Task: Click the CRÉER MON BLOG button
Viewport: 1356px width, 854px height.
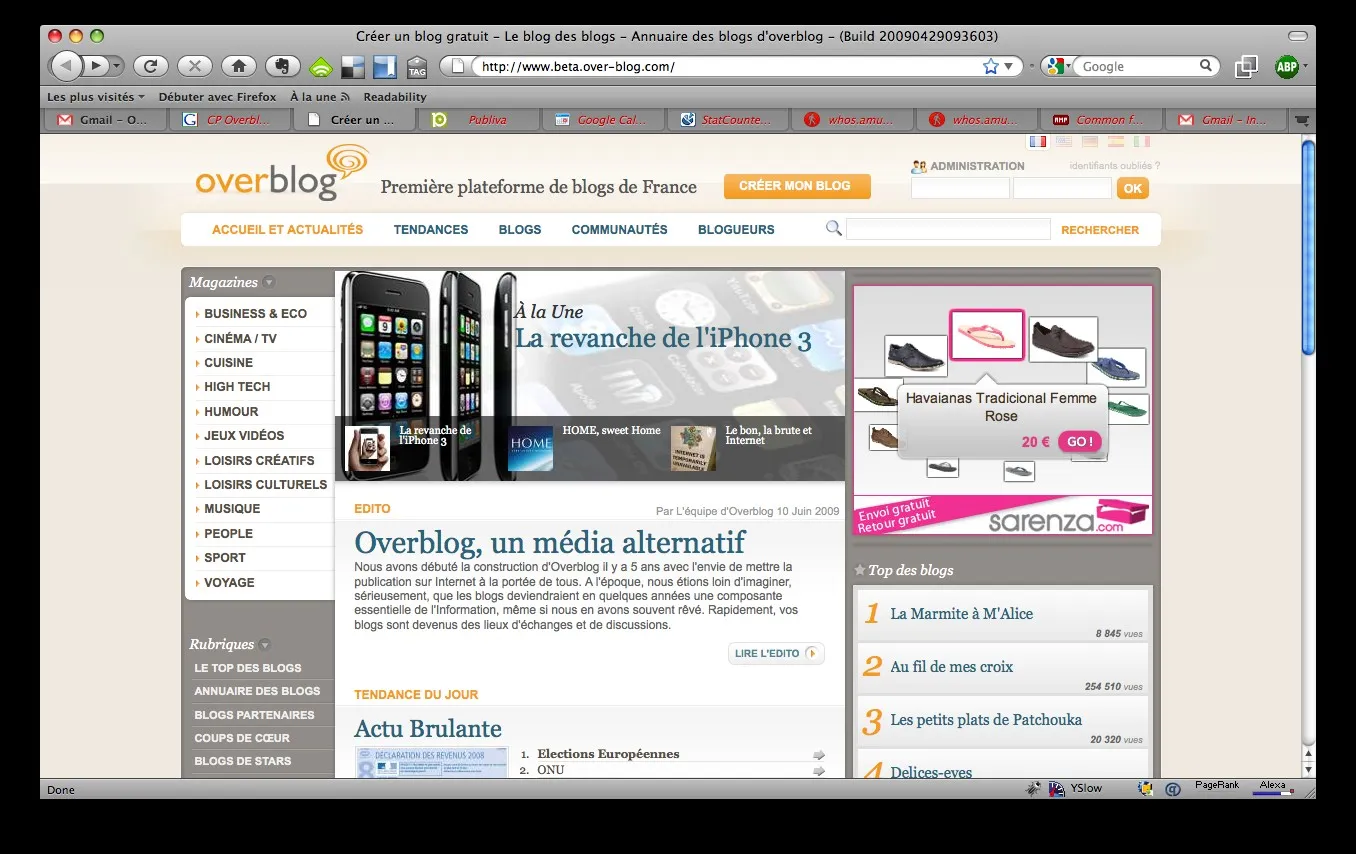Action: pos(797,186)
